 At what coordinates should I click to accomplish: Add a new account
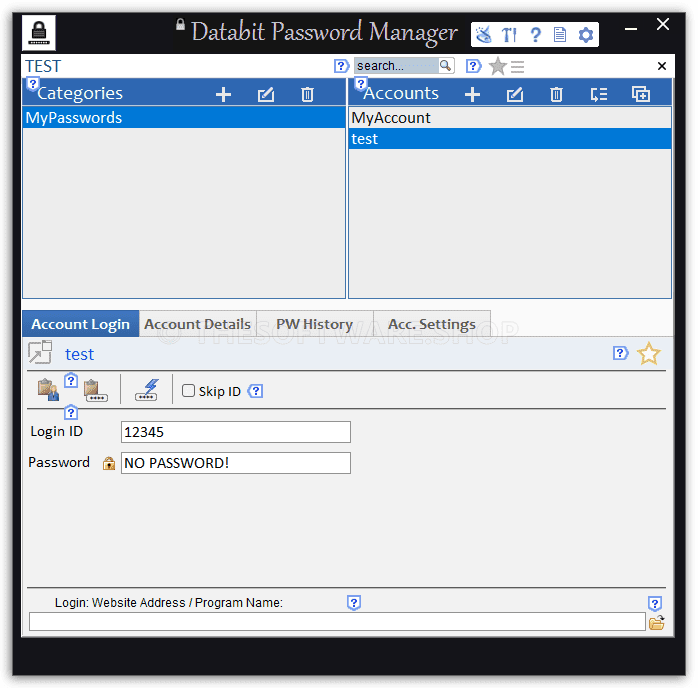click(x=472, y=94)
